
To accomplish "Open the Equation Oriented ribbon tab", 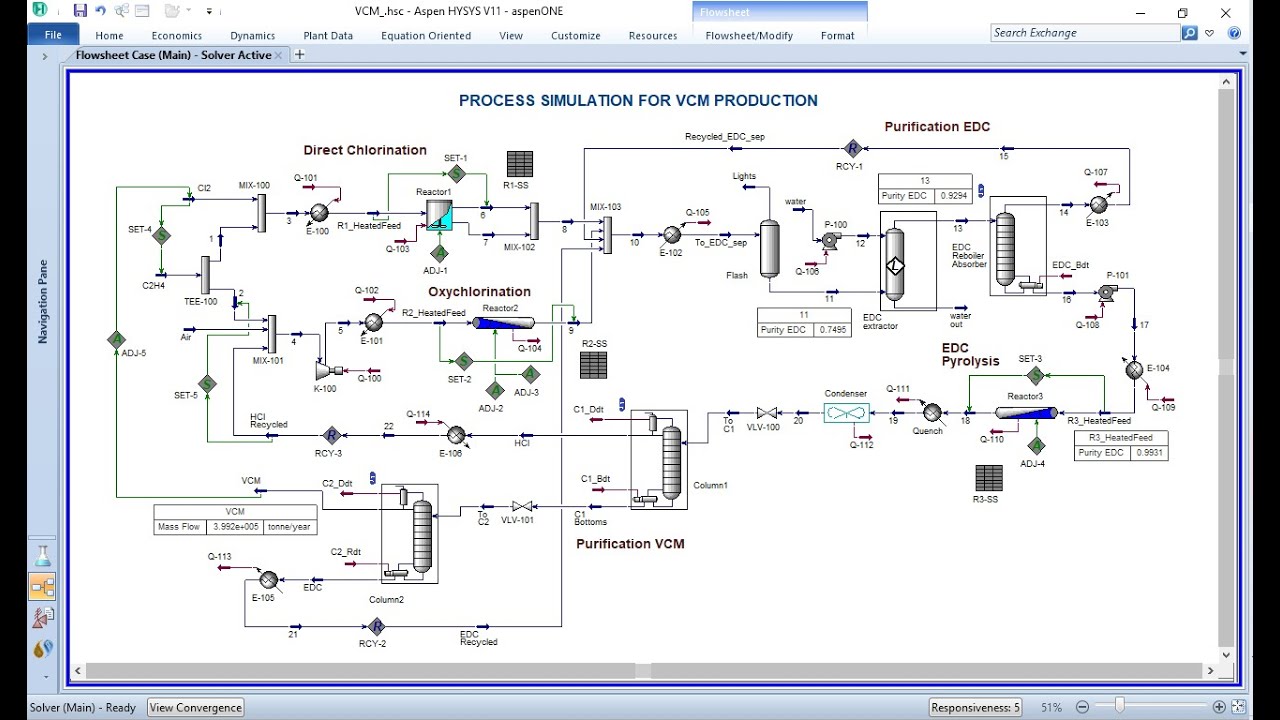I will coord(426,35).
